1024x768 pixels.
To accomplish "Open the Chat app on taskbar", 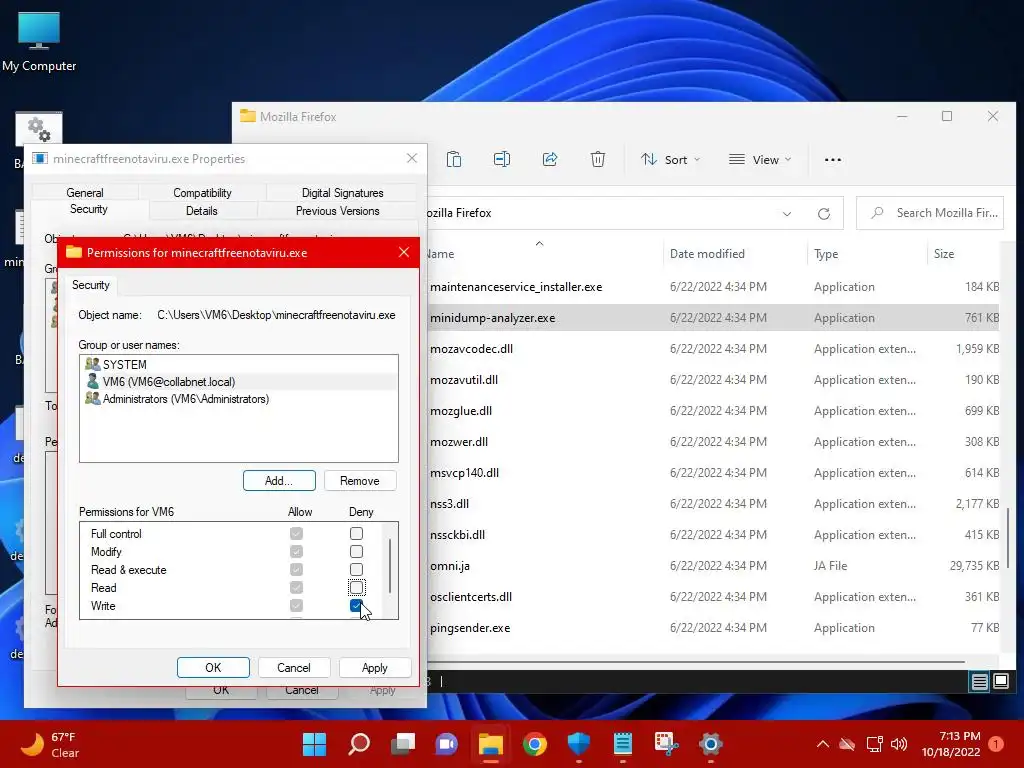I will 447,744.
